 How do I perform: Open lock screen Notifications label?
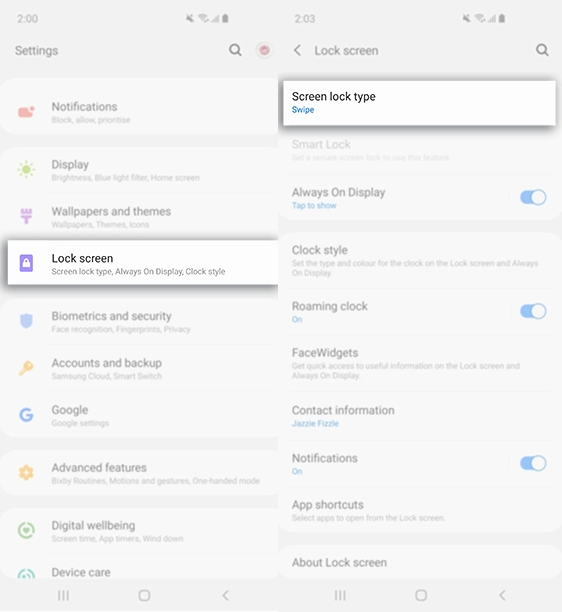tap(325, 458)
